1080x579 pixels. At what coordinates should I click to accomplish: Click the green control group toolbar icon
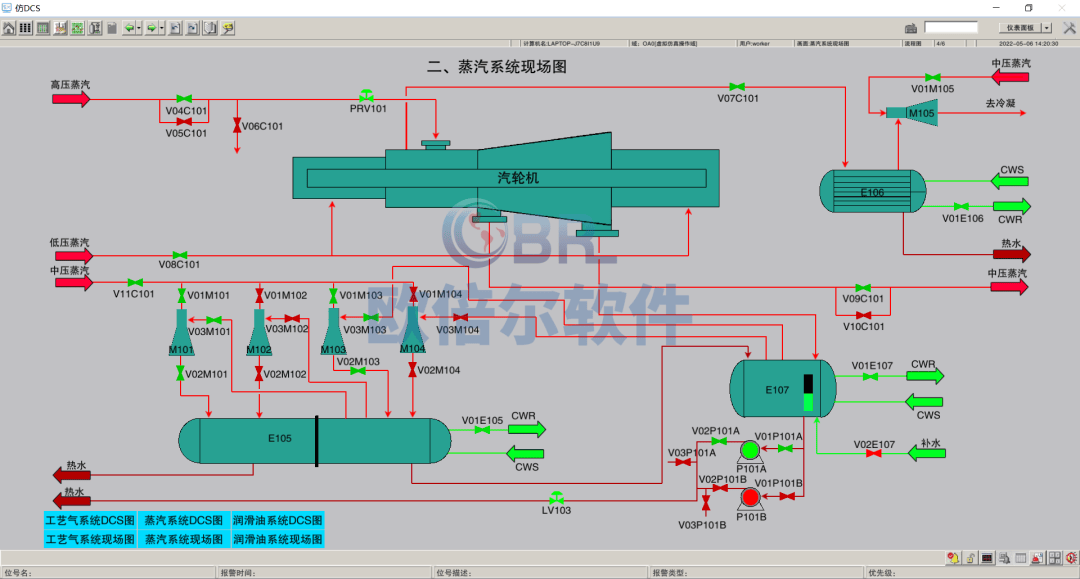[x=43, y=28]
